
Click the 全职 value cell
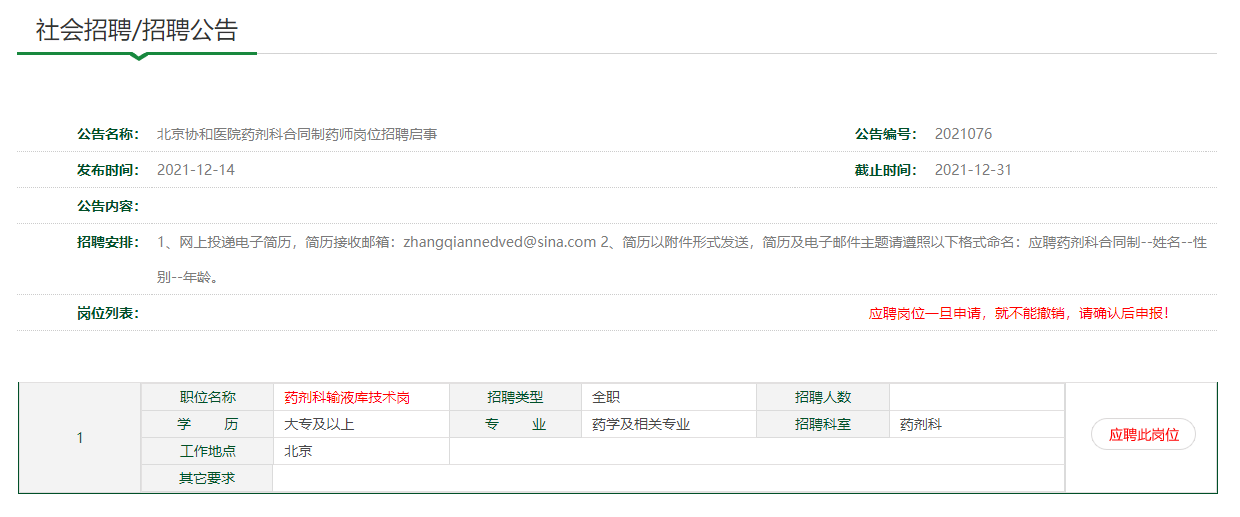coord(668,397)
